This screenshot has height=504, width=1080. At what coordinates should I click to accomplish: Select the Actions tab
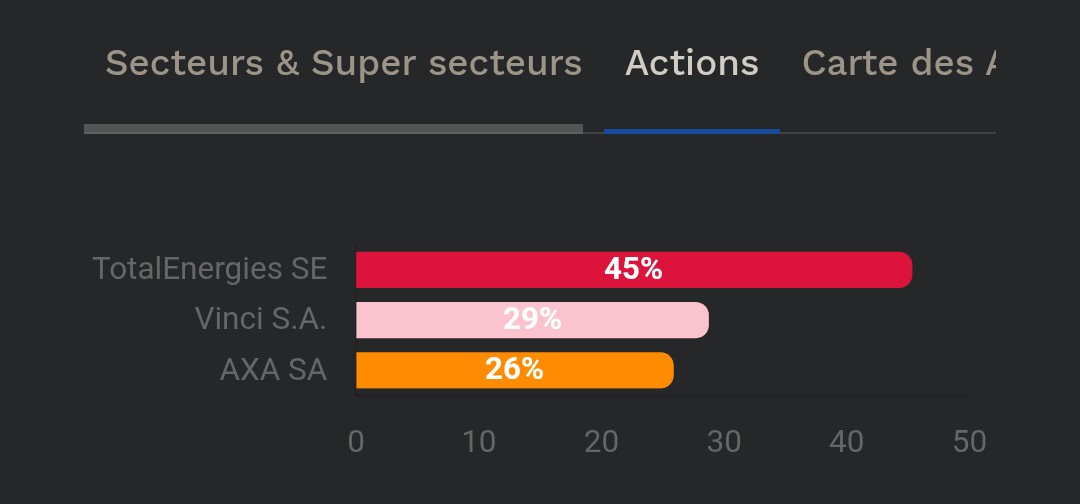(692, 63)
